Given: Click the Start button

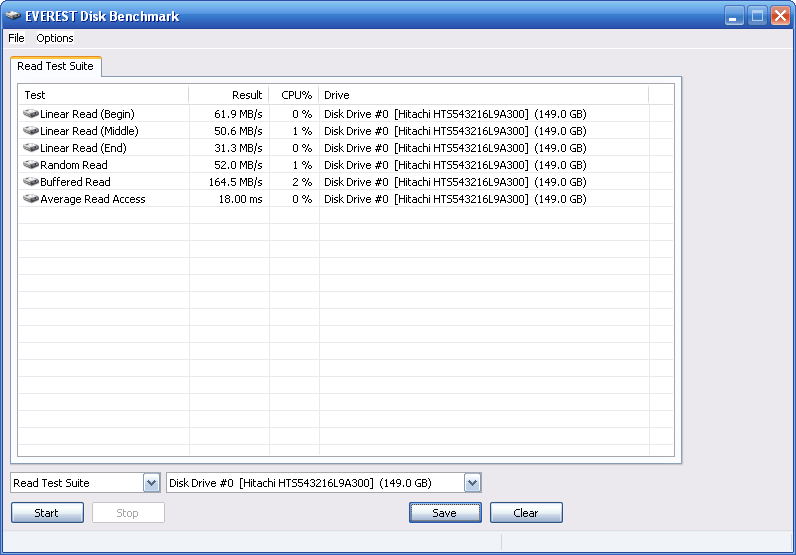Looking at the screenshot, I should click(x=47, y=513).
